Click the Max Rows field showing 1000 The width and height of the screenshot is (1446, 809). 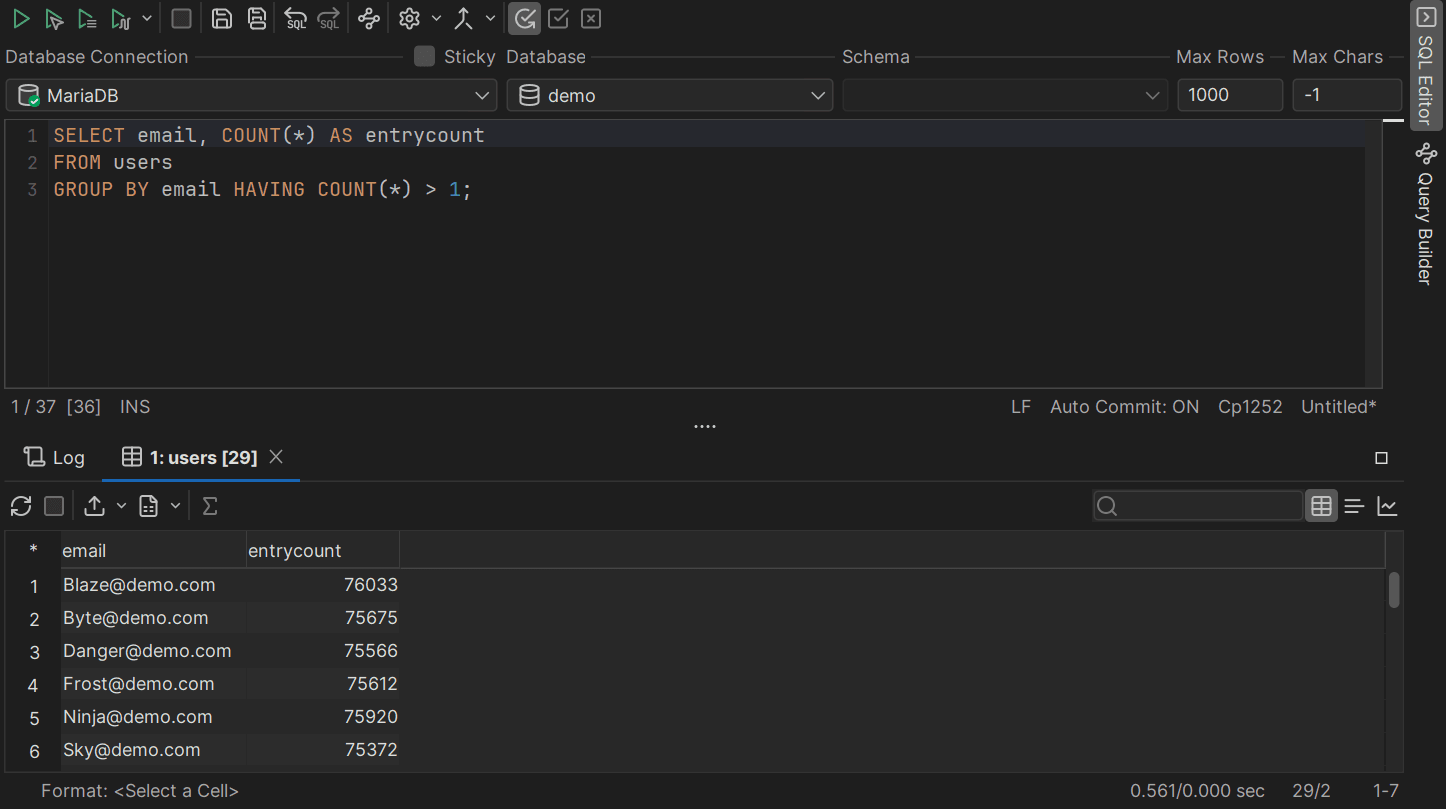(x=1230, y=95)
